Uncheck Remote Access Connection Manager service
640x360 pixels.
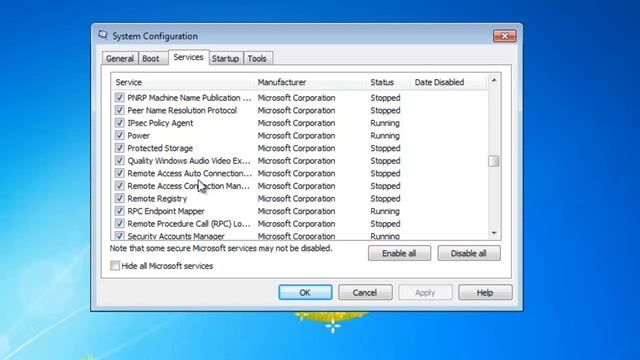point(119,186)
